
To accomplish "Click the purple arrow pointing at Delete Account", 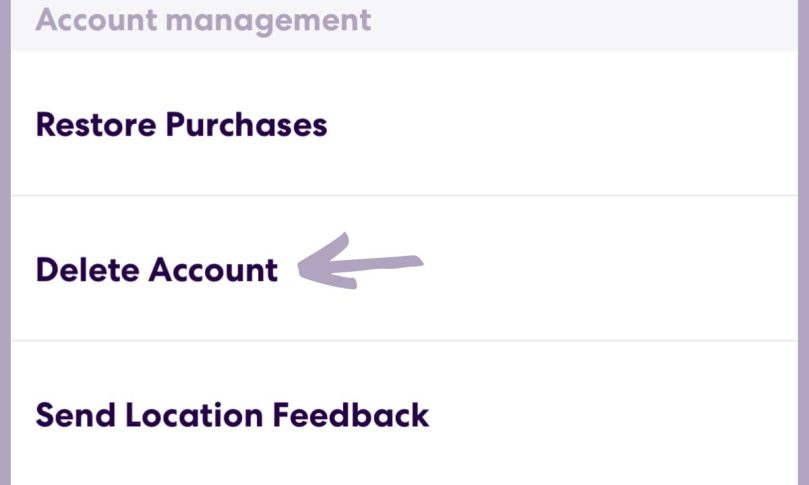I will tap(360, 264).
